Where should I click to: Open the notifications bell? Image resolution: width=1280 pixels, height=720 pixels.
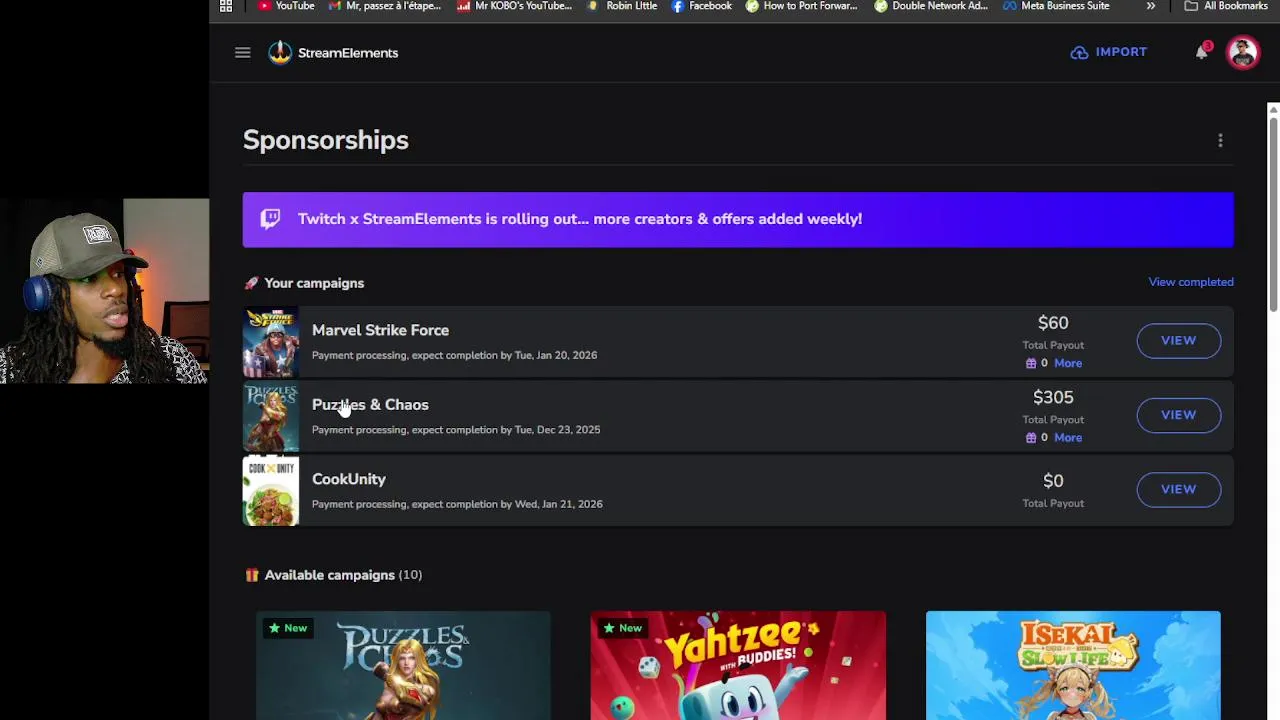click(x=1201, y=52)
